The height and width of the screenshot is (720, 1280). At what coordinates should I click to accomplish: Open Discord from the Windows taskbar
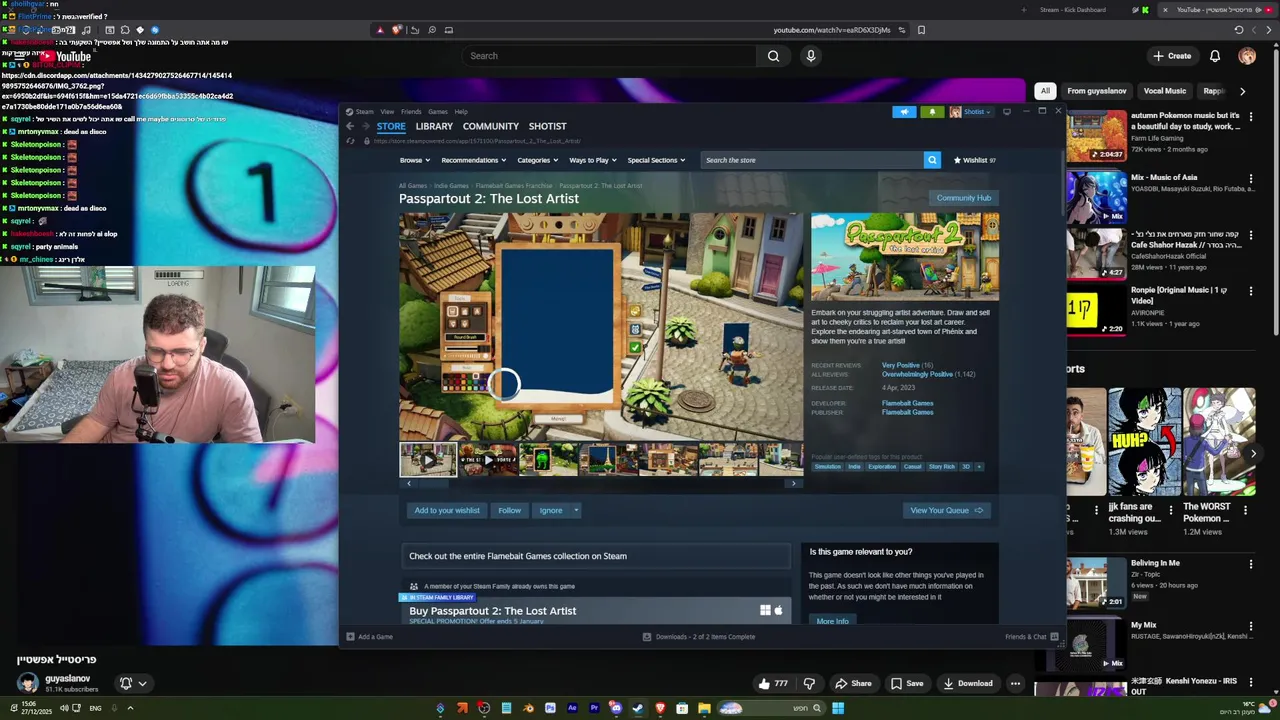(x=616, y=708)
